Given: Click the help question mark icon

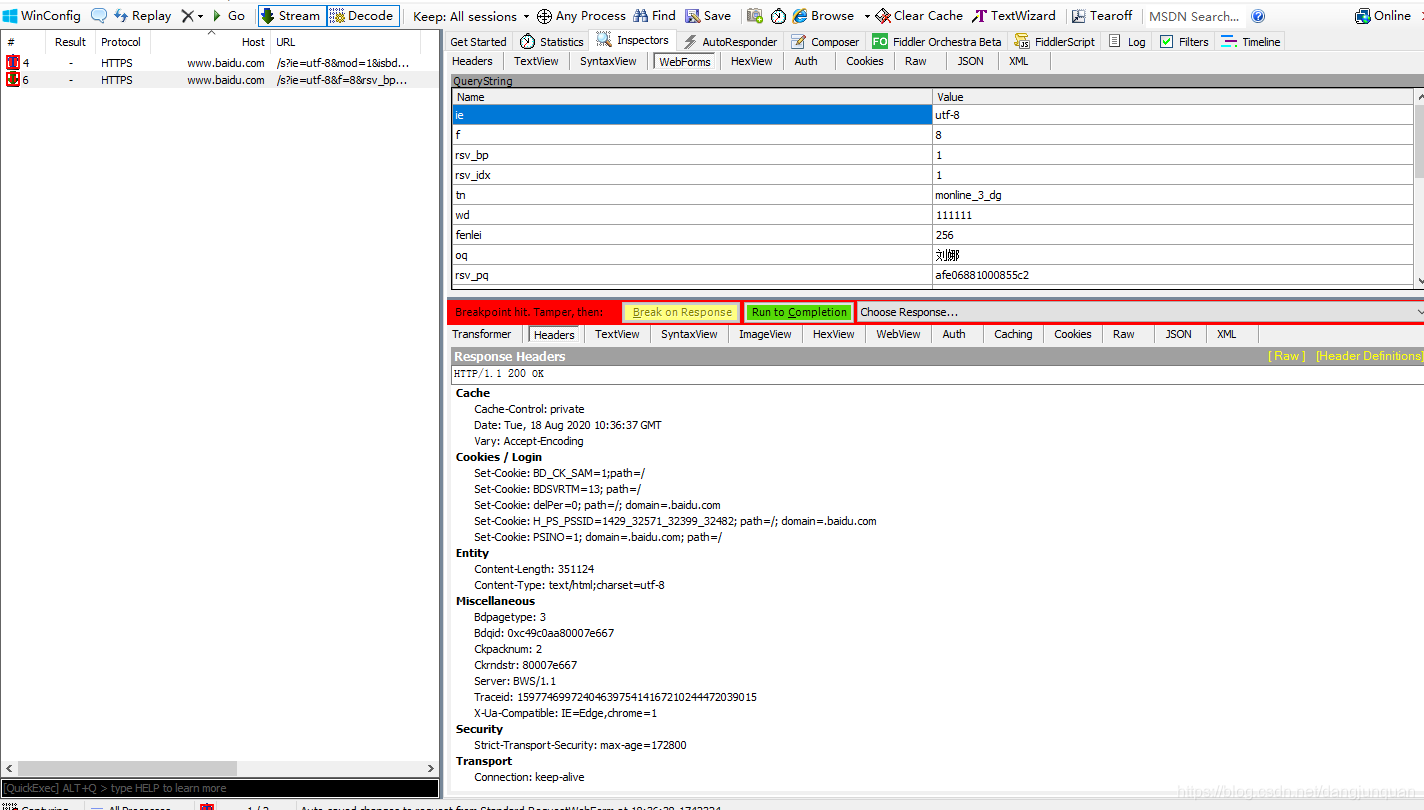Looking at the screenshot, I should tap(1258, 16).
